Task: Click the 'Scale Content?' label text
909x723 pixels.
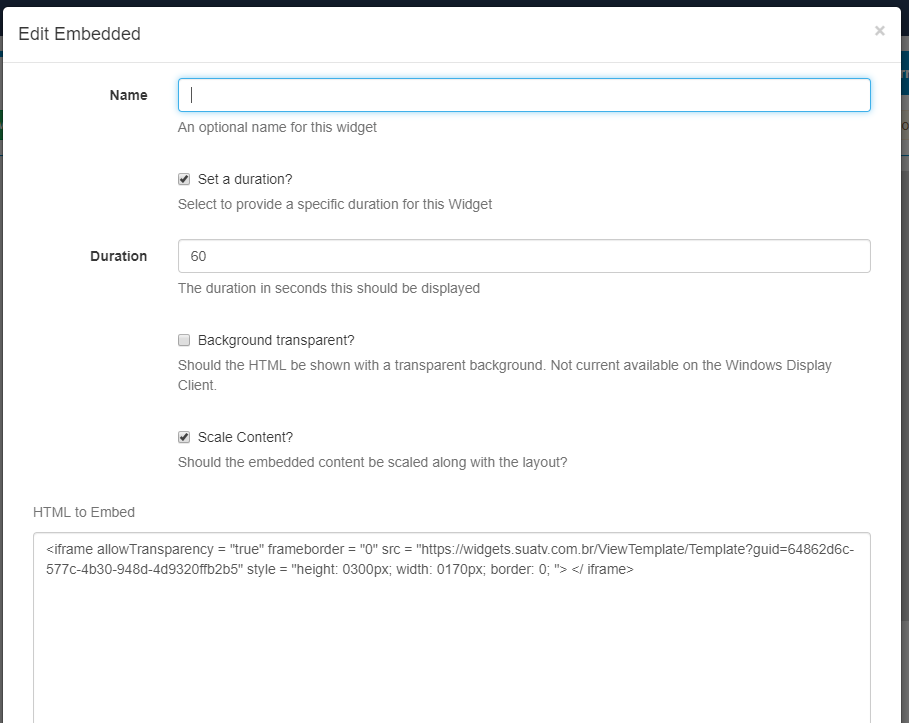Action: coord(245,437)
